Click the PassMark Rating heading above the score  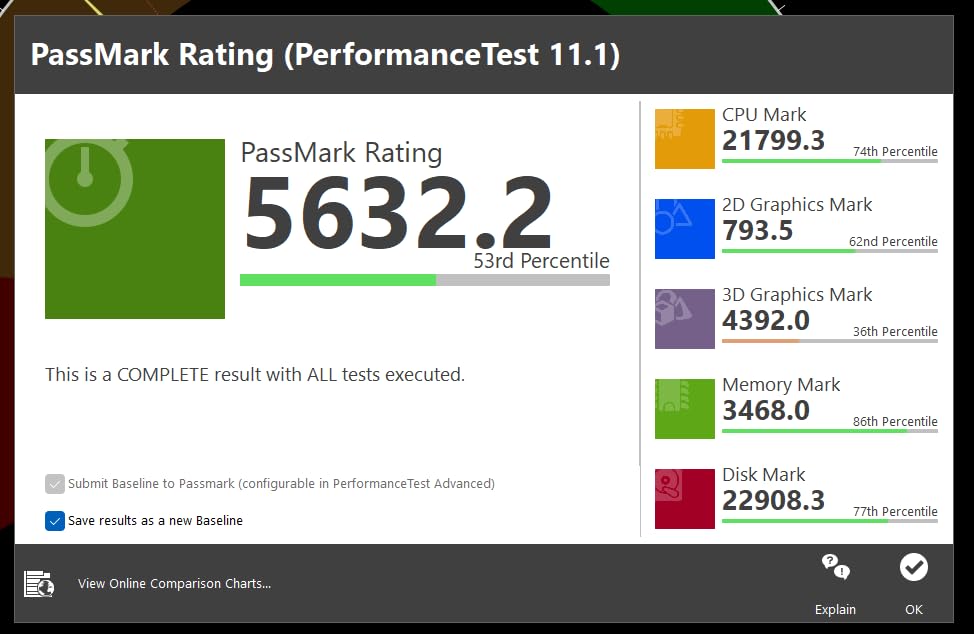pos(342,153)
